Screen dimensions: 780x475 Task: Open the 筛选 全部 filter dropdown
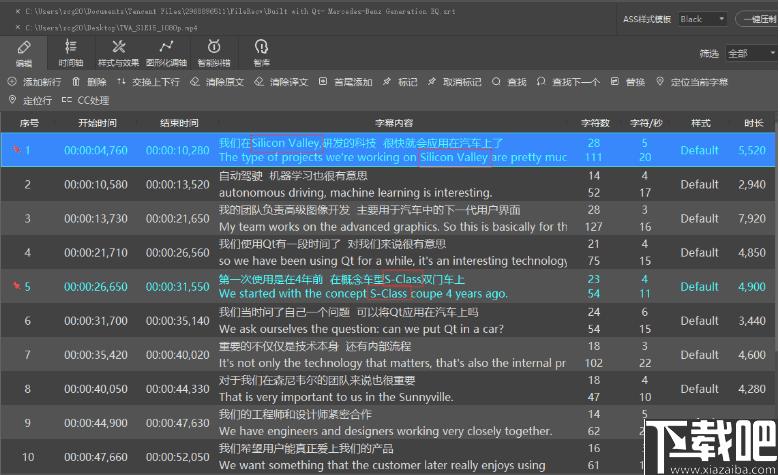click(751, 53)
